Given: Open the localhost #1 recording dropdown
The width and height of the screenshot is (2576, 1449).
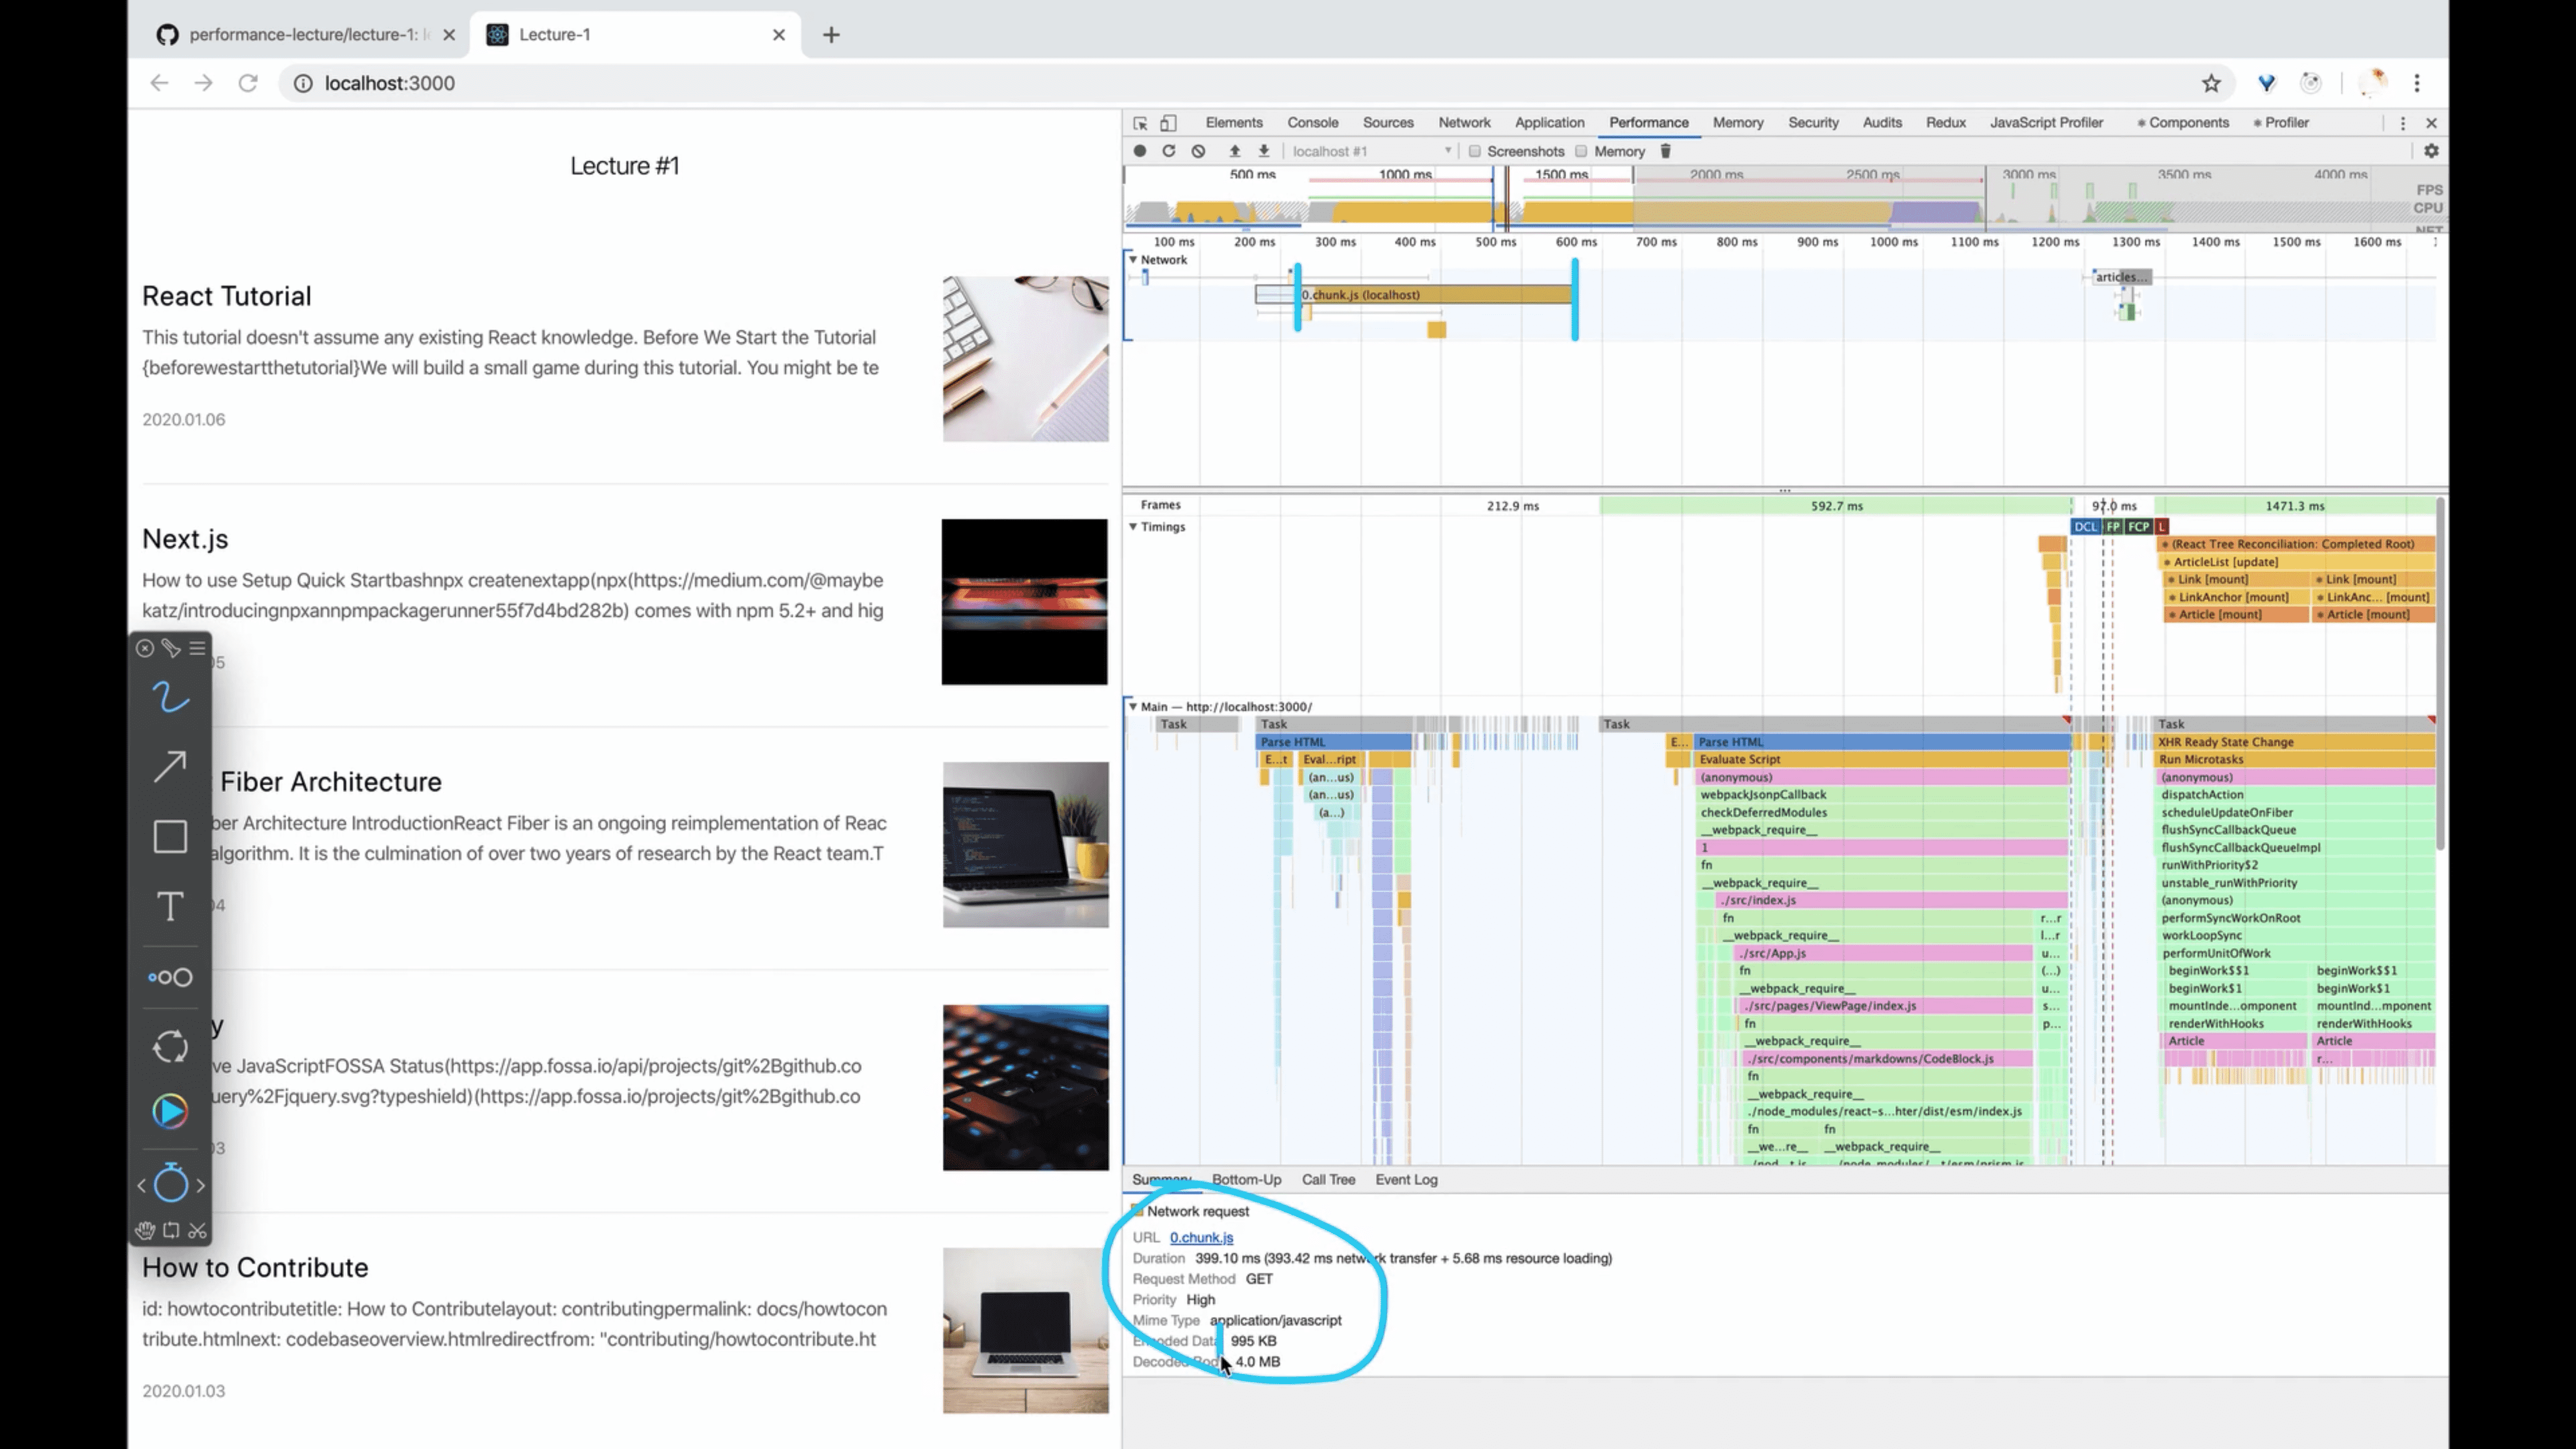Looking at the screenshot, I should point(1370,151).
